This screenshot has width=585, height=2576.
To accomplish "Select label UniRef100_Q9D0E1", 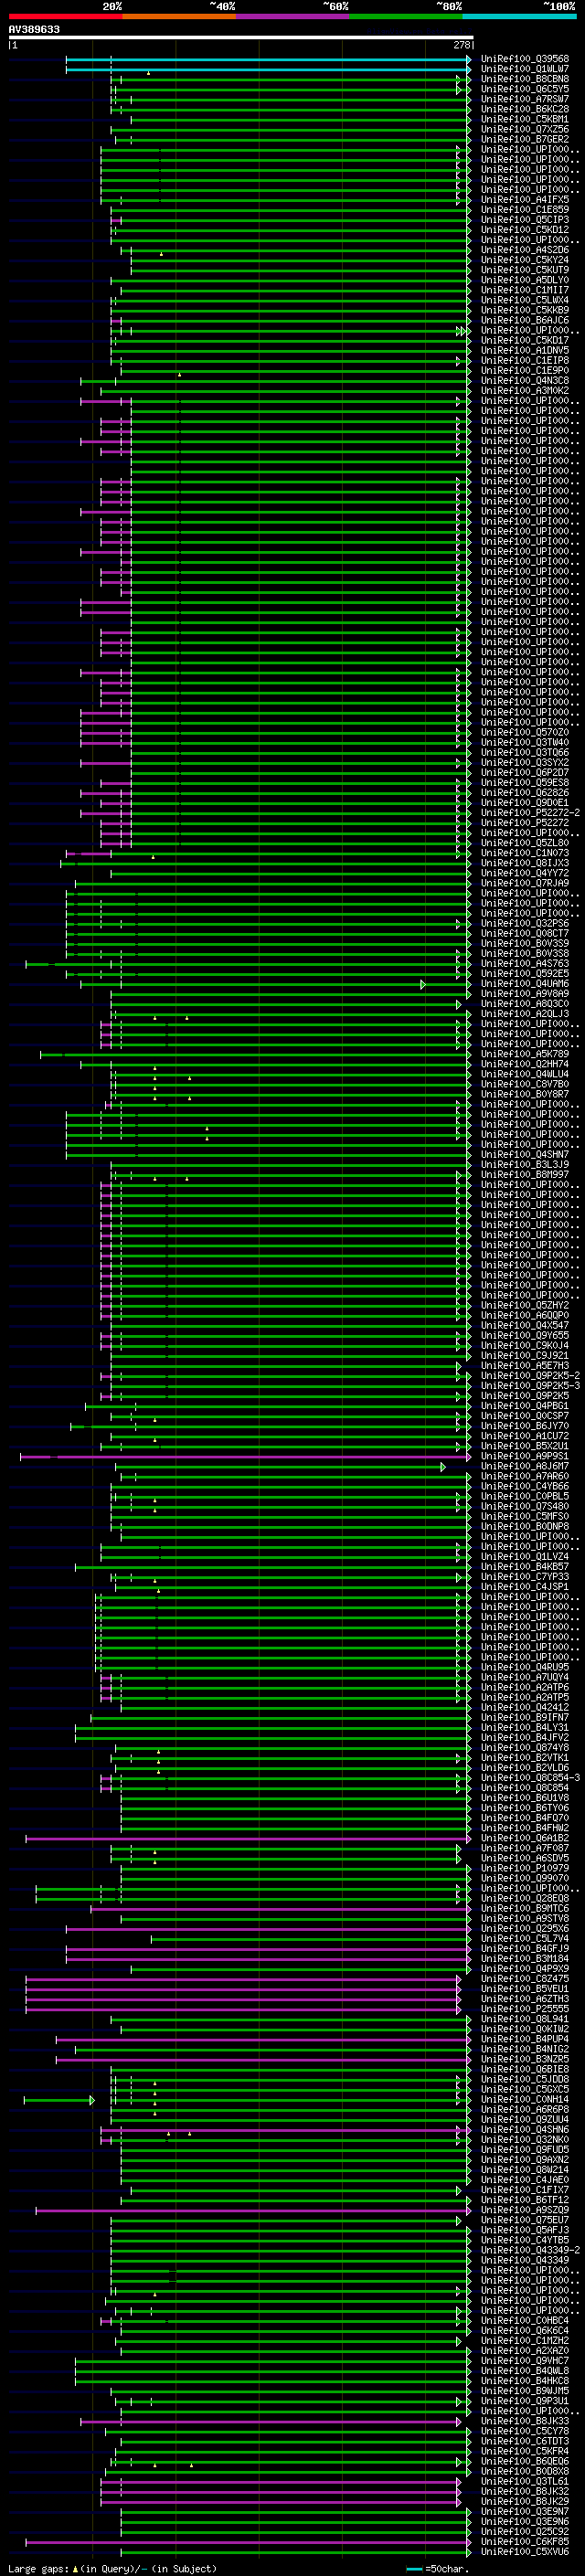I will 525,802.
